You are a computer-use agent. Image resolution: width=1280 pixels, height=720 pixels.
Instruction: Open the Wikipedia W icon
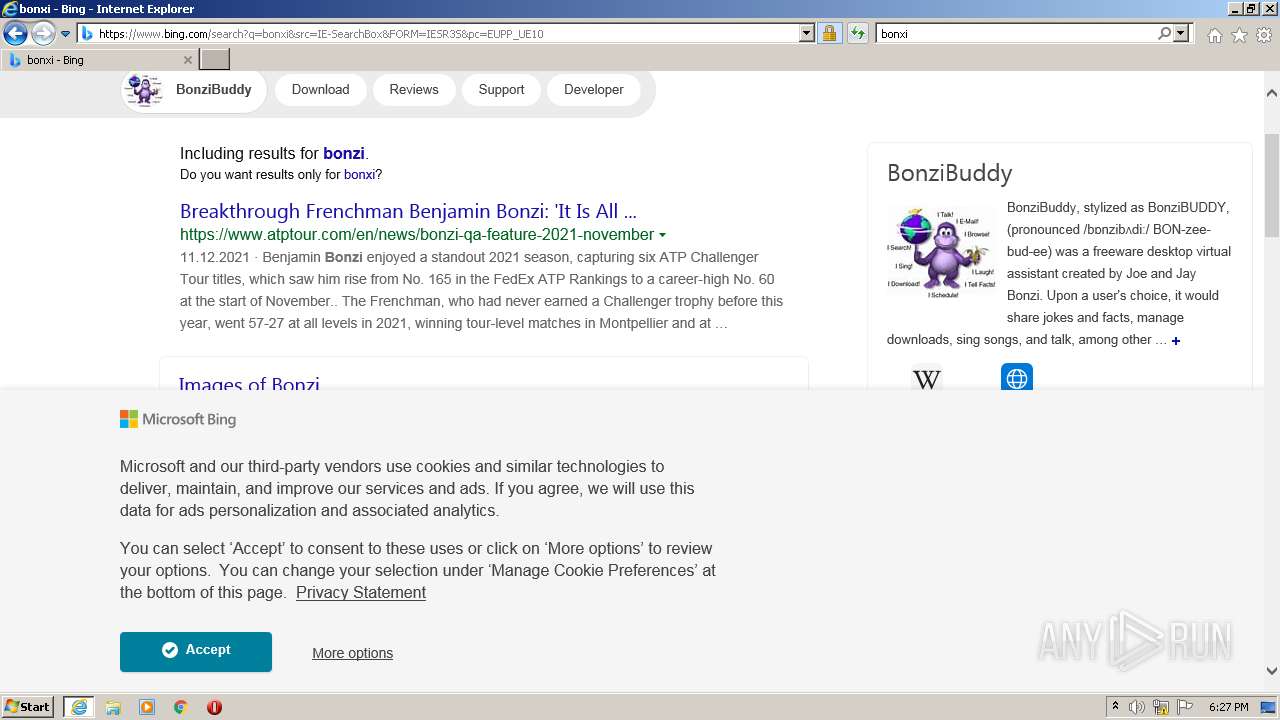click(927, 378)
